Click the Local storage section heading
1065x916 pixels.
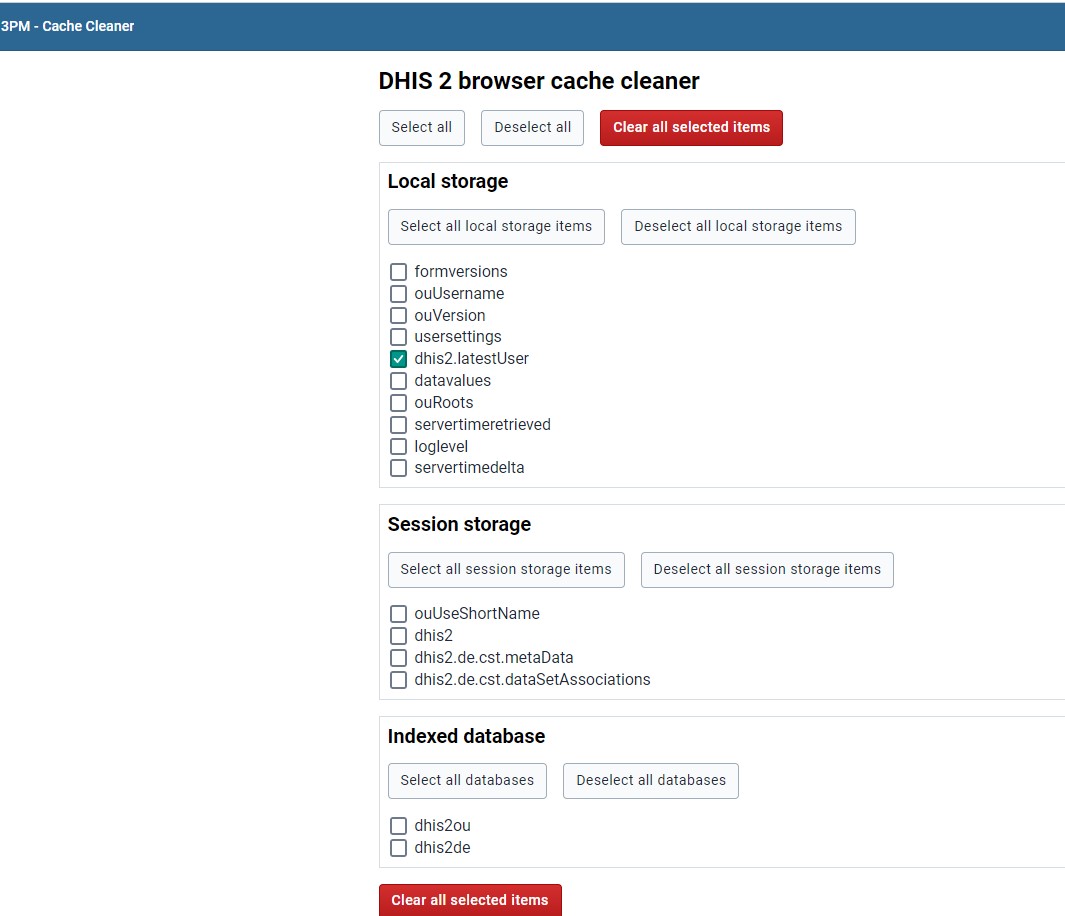click(x=448, y=181)
